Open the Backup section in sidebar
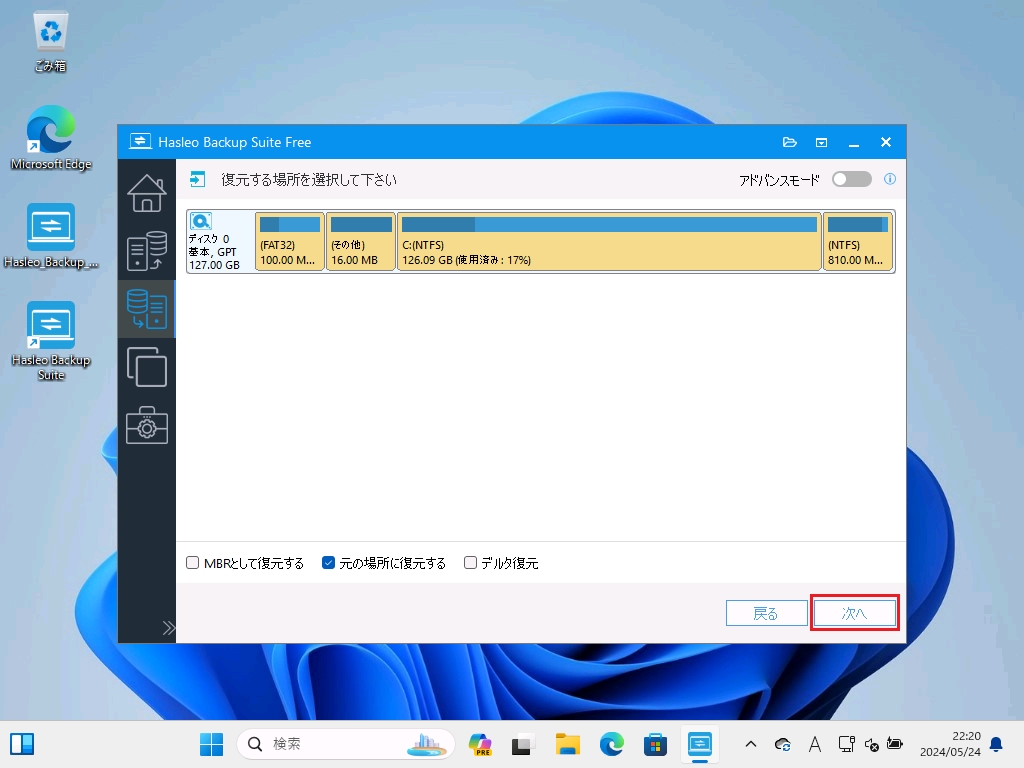The width and height of the screenshot is (1024, 768). tap(146, 251)
